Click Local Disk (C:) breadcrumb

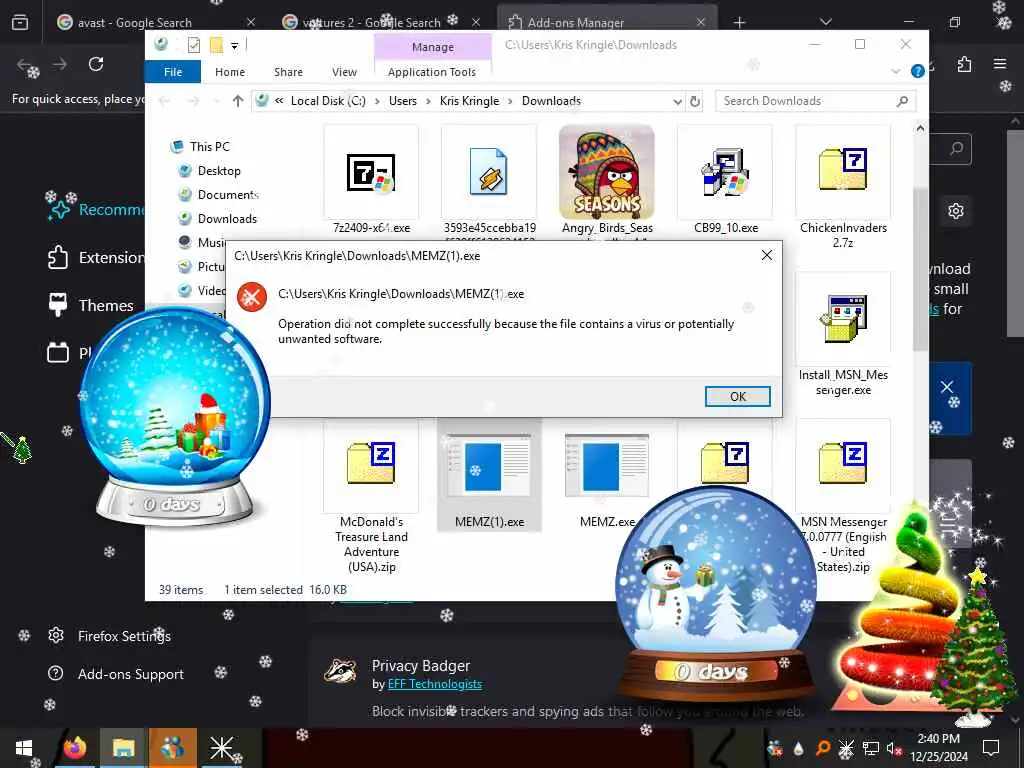(x=328, y=101)
